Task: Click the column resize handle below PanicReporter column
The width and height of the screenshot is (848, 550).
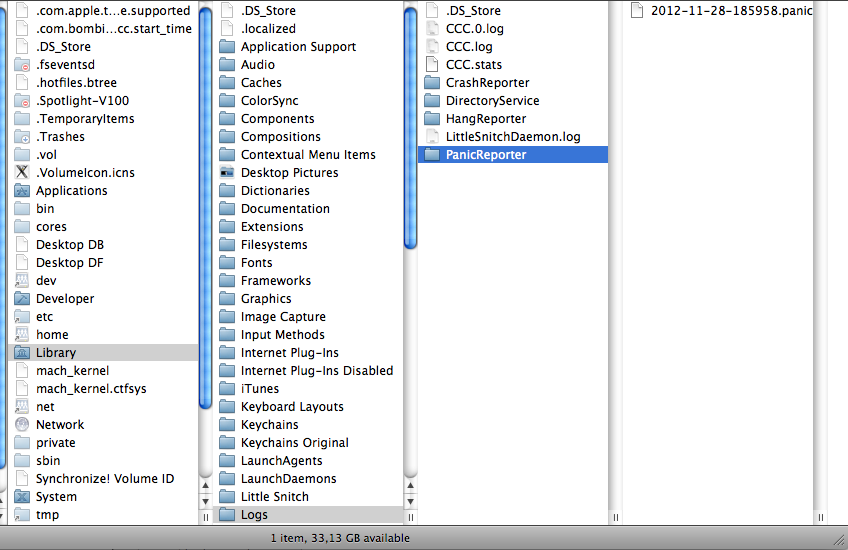Action: 615,518
